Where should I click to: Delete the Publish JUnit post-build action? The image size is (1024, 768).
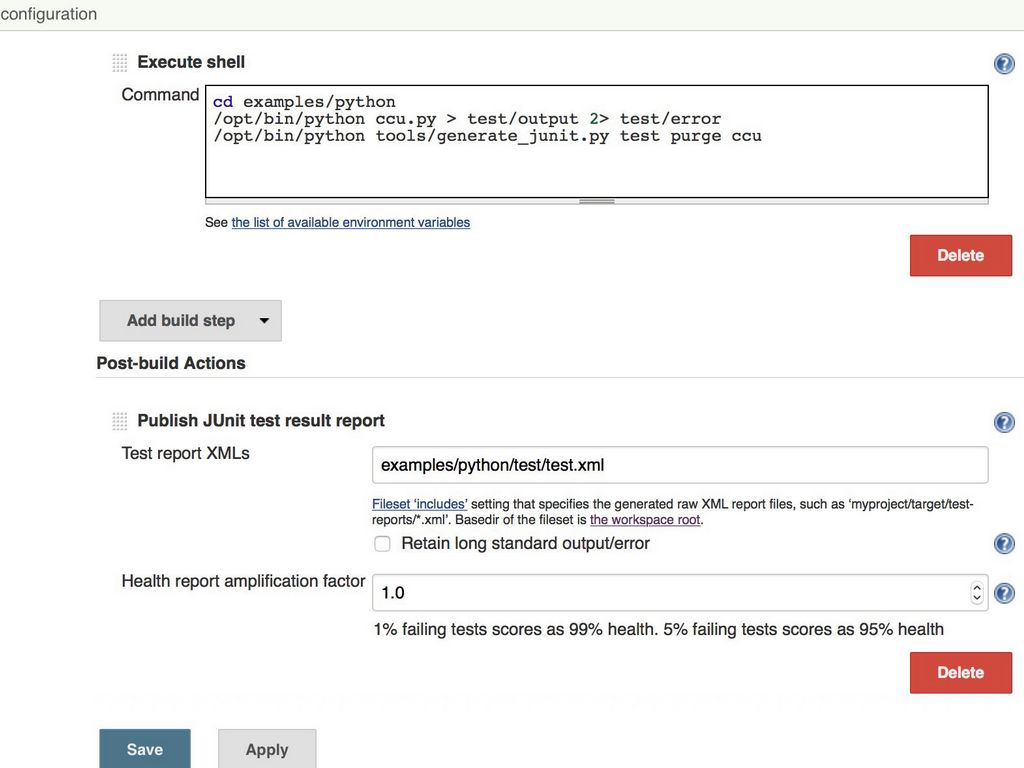(960, 673)
